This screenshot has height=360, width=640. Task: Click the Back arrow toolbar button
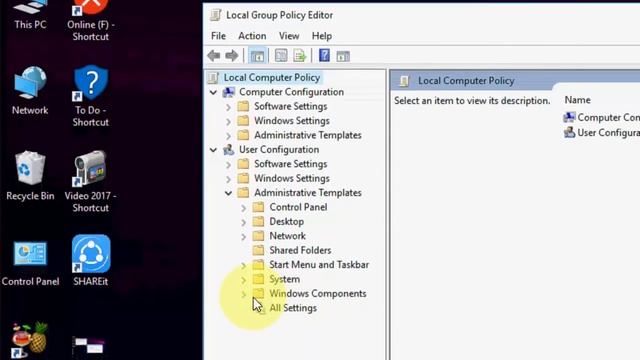click(x=213, y=56)
